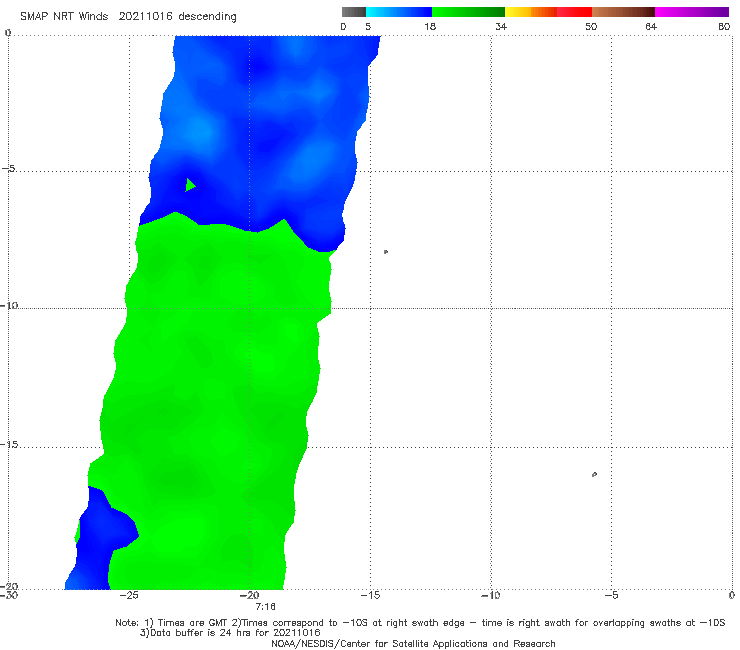
Task: Click the colorbar label '64'
Action: coord(651,26)
